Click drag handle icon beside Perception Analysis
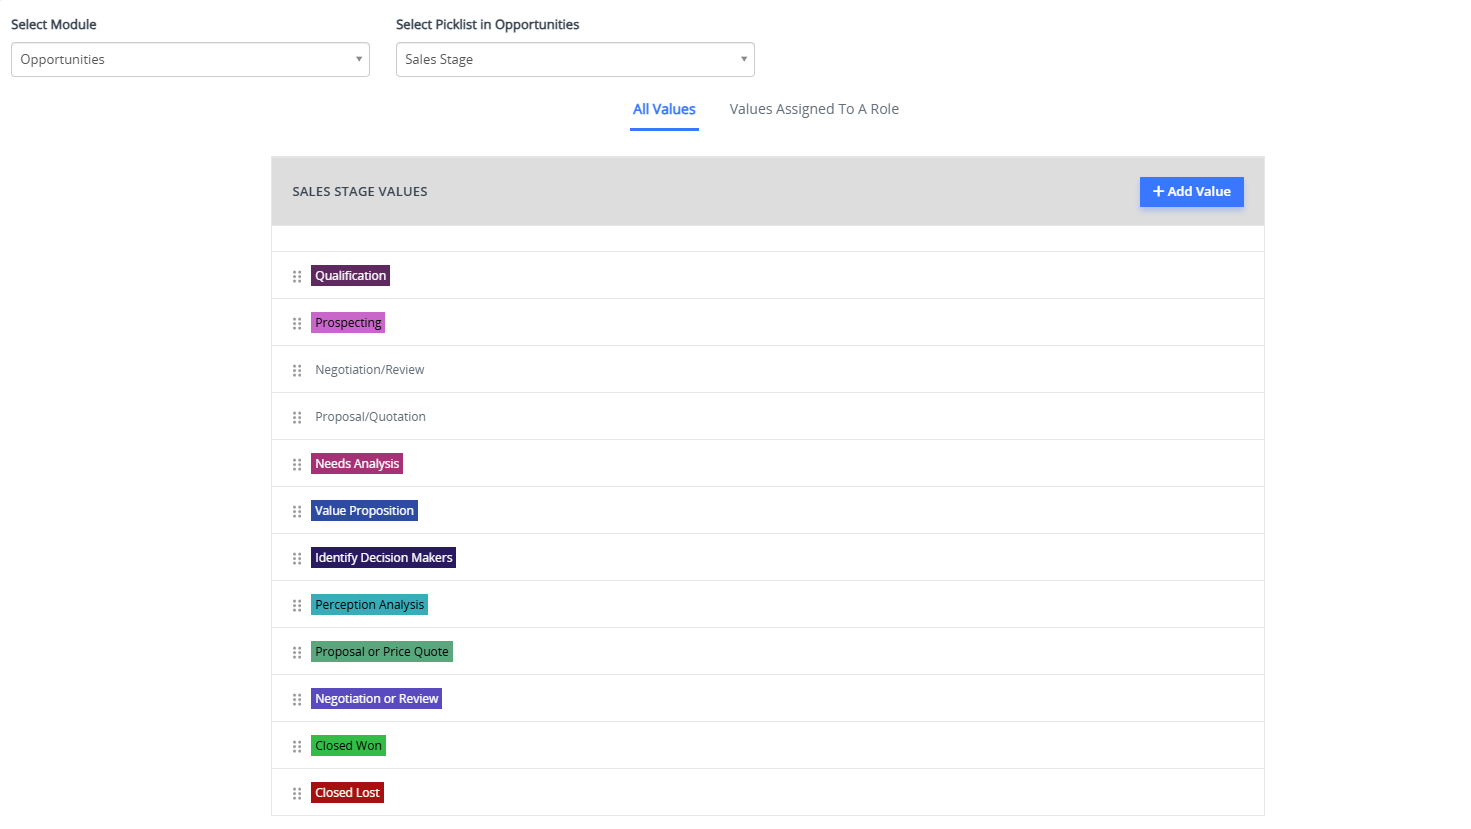This screenshot has width=1471, height=829. pyautogui.click(x=297, y=605)
